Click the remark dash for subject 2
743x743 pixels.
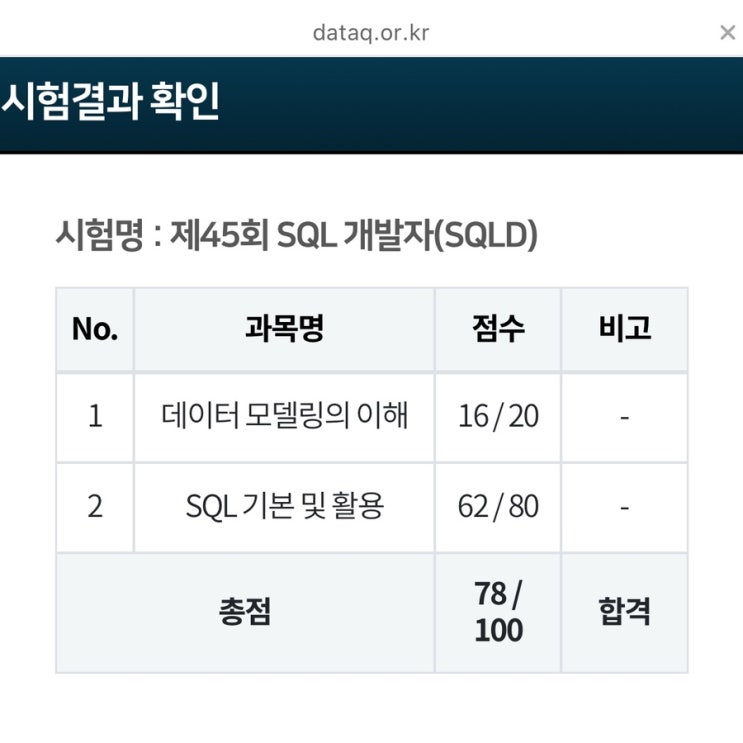(x=625, y=508)
